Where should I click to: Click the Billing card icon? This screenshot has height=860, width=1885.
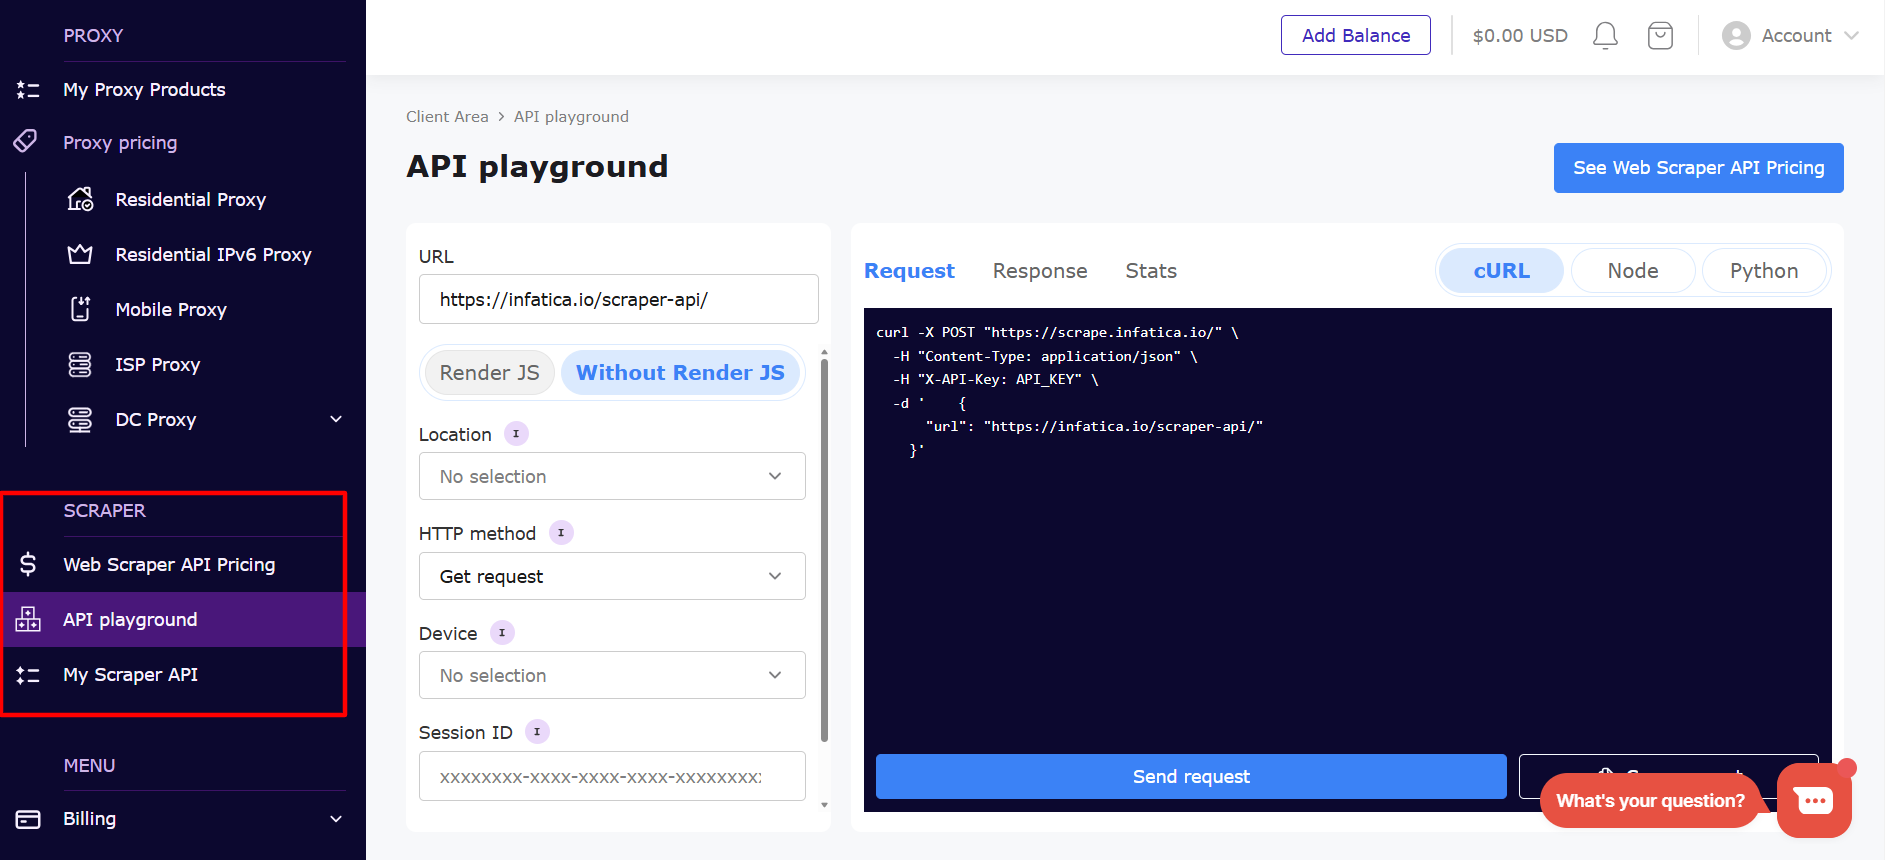click(x=28, y=819)
